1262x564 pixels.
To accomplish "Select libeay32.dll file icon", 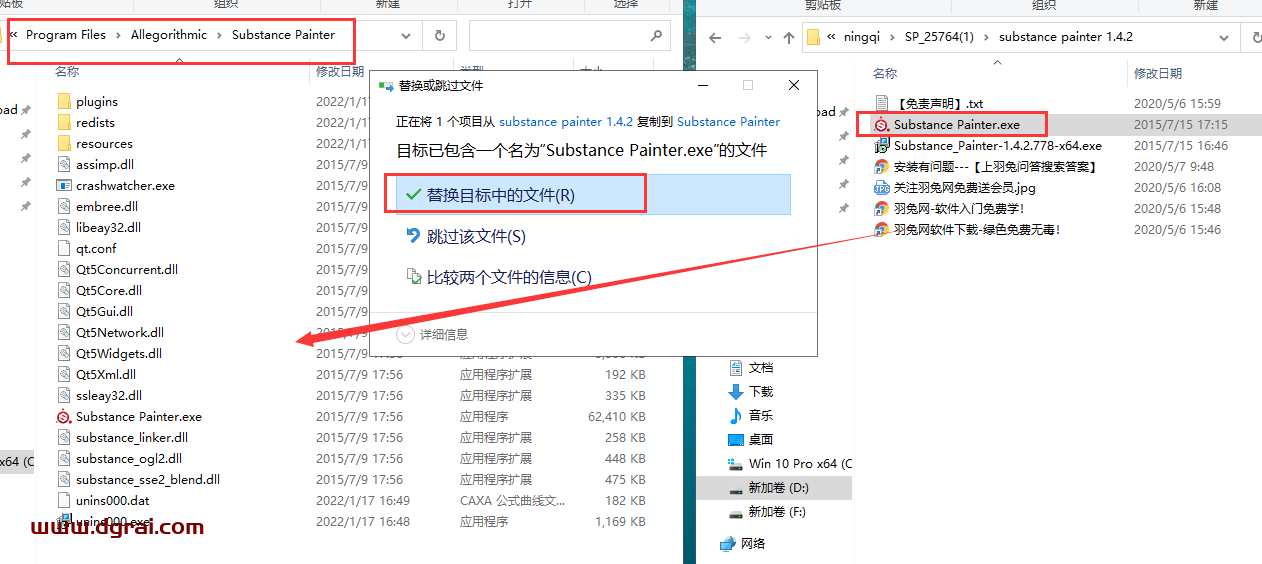I will click(x=65, y=227).
